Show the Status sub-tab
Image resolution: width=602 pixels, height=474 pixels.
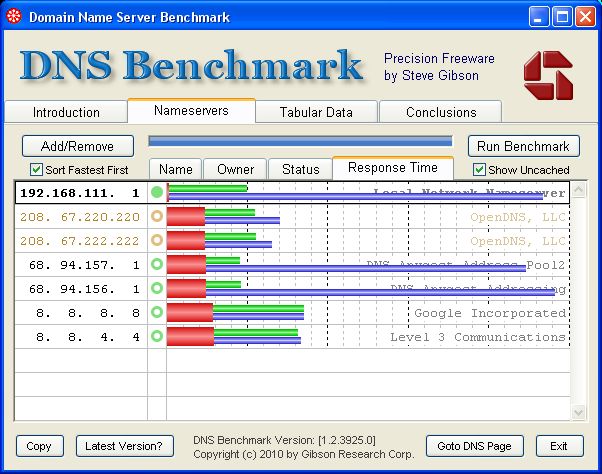coord(300,169)
